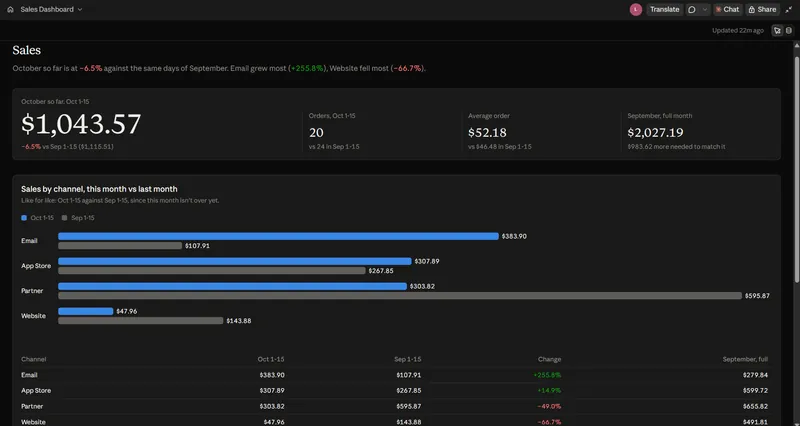
Task: Click the "Website" chart axis label
Action: coord(33,316)
